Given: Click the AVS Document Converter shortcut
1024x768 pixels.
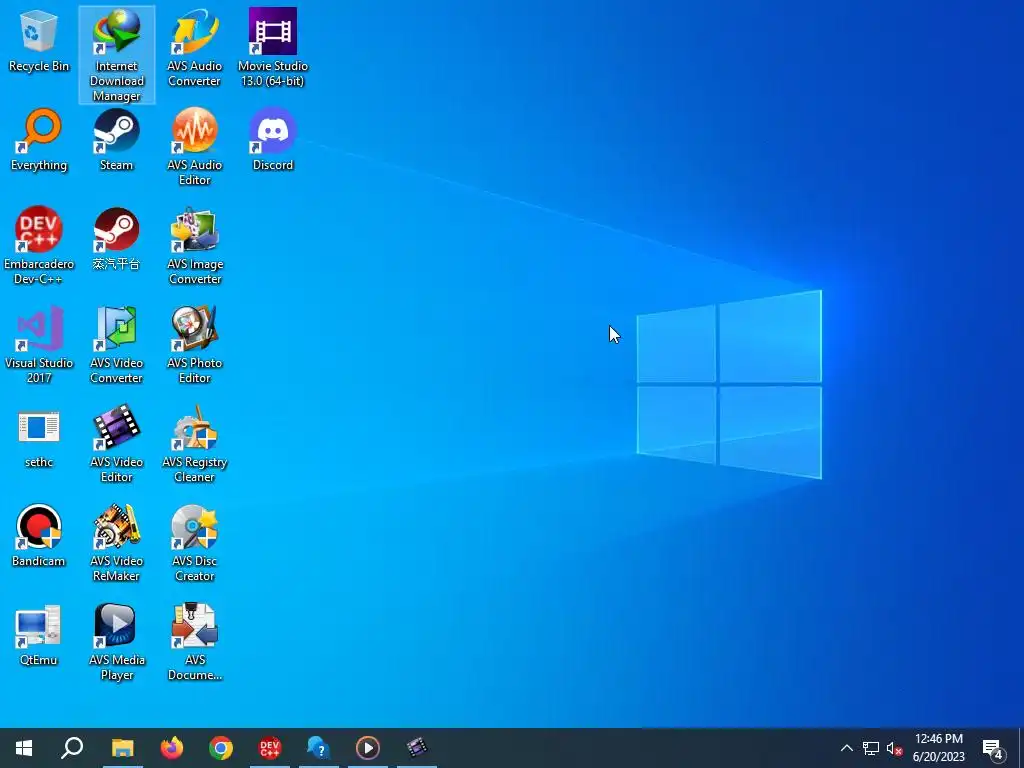Looking at the screenshot, I should [195, 643].
